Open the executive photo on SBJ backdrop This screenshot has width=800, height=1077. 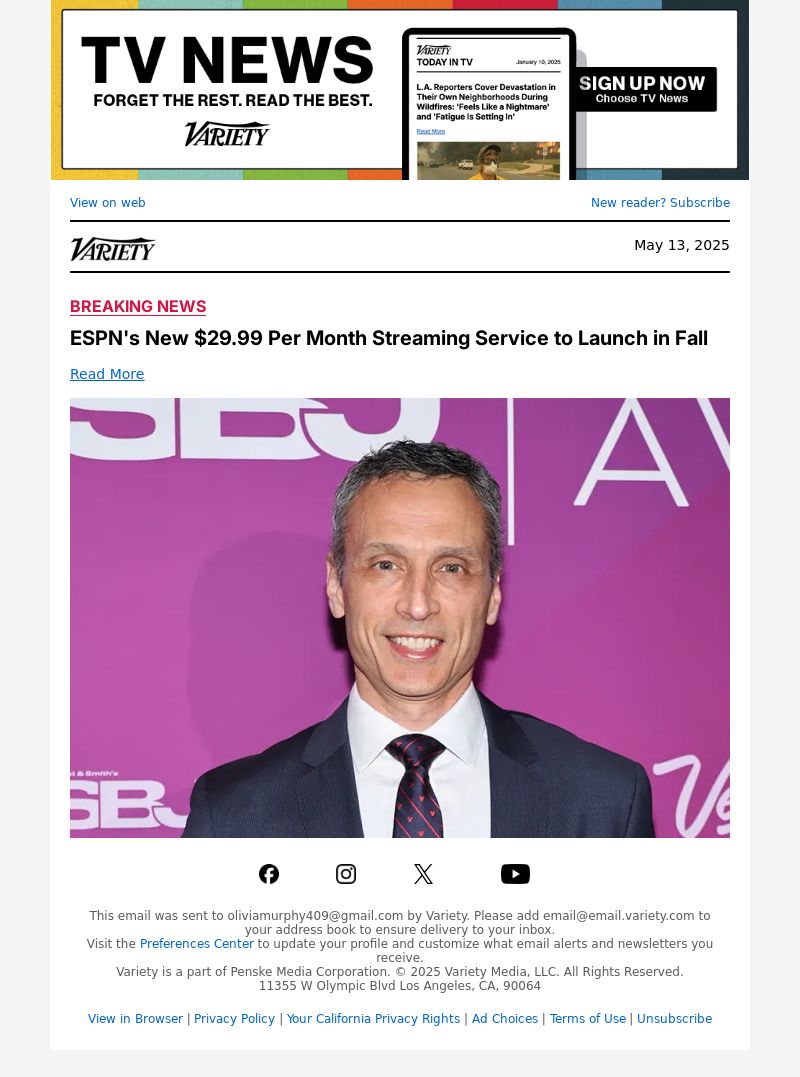[400, 617]
